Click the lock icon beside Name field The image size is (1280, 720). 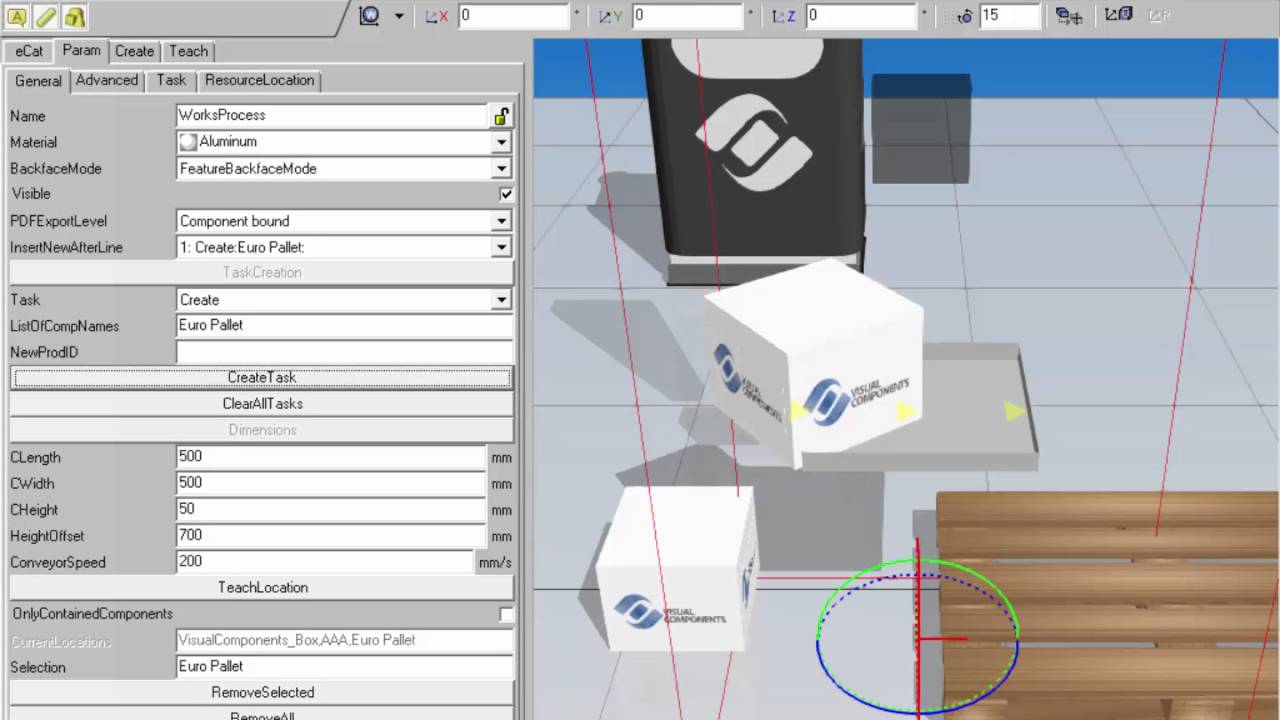tap(501, 116)
